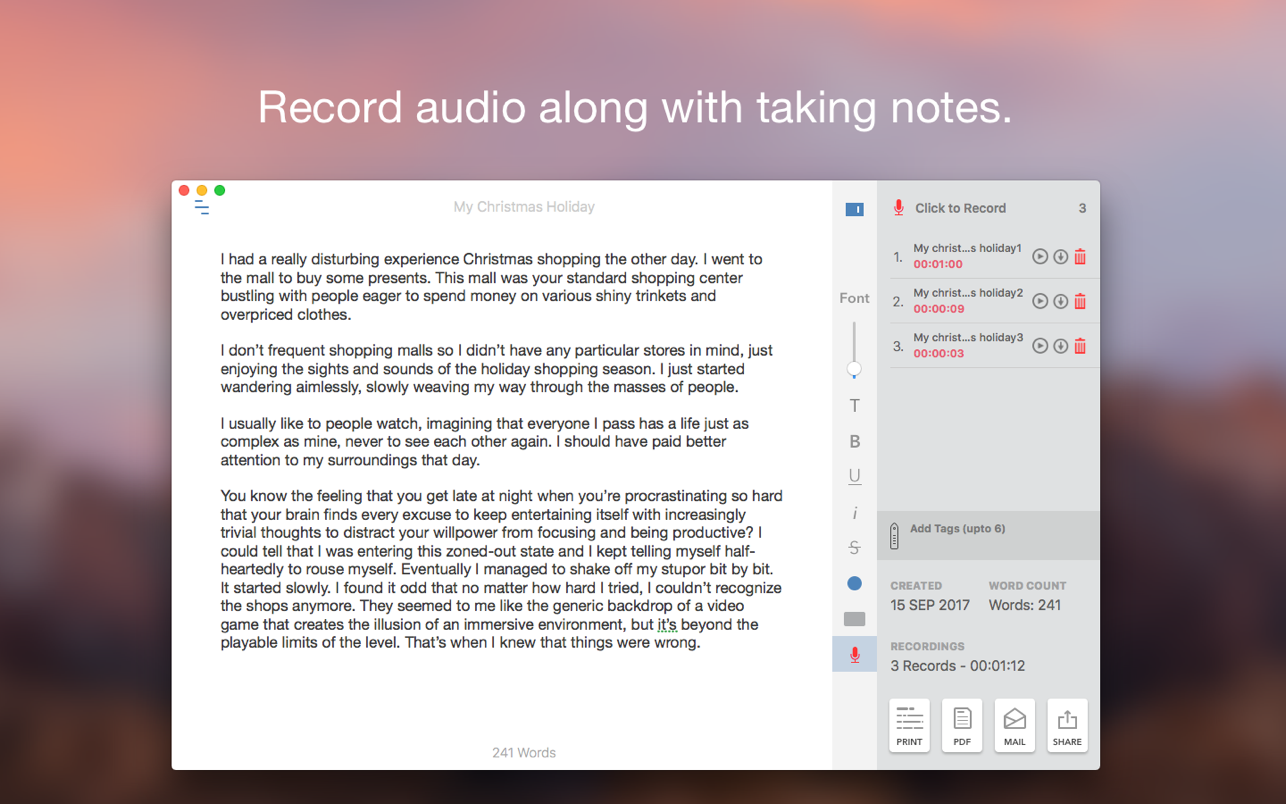This screenshot has width=1286, height=804.
Task: Open the Share options
Action: pos(1067,725)
